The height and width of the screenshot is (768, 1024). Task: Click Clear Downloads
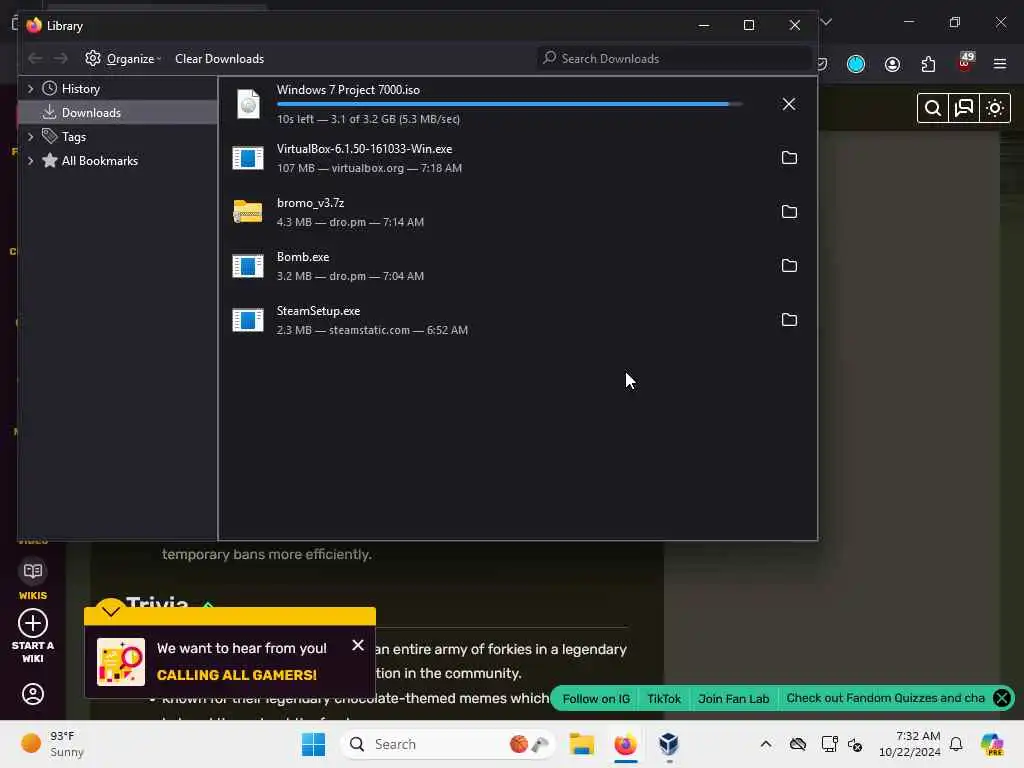[219, 59]
